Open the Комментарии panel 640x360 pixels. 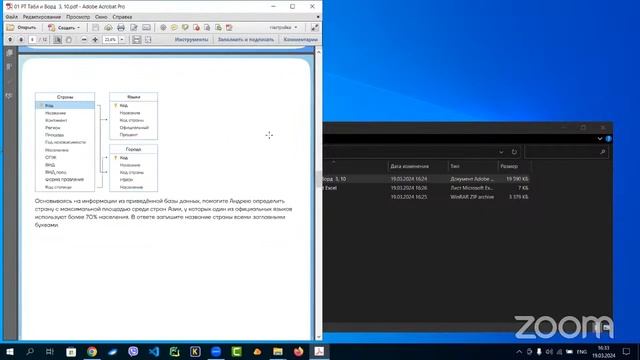click(300, 40)
